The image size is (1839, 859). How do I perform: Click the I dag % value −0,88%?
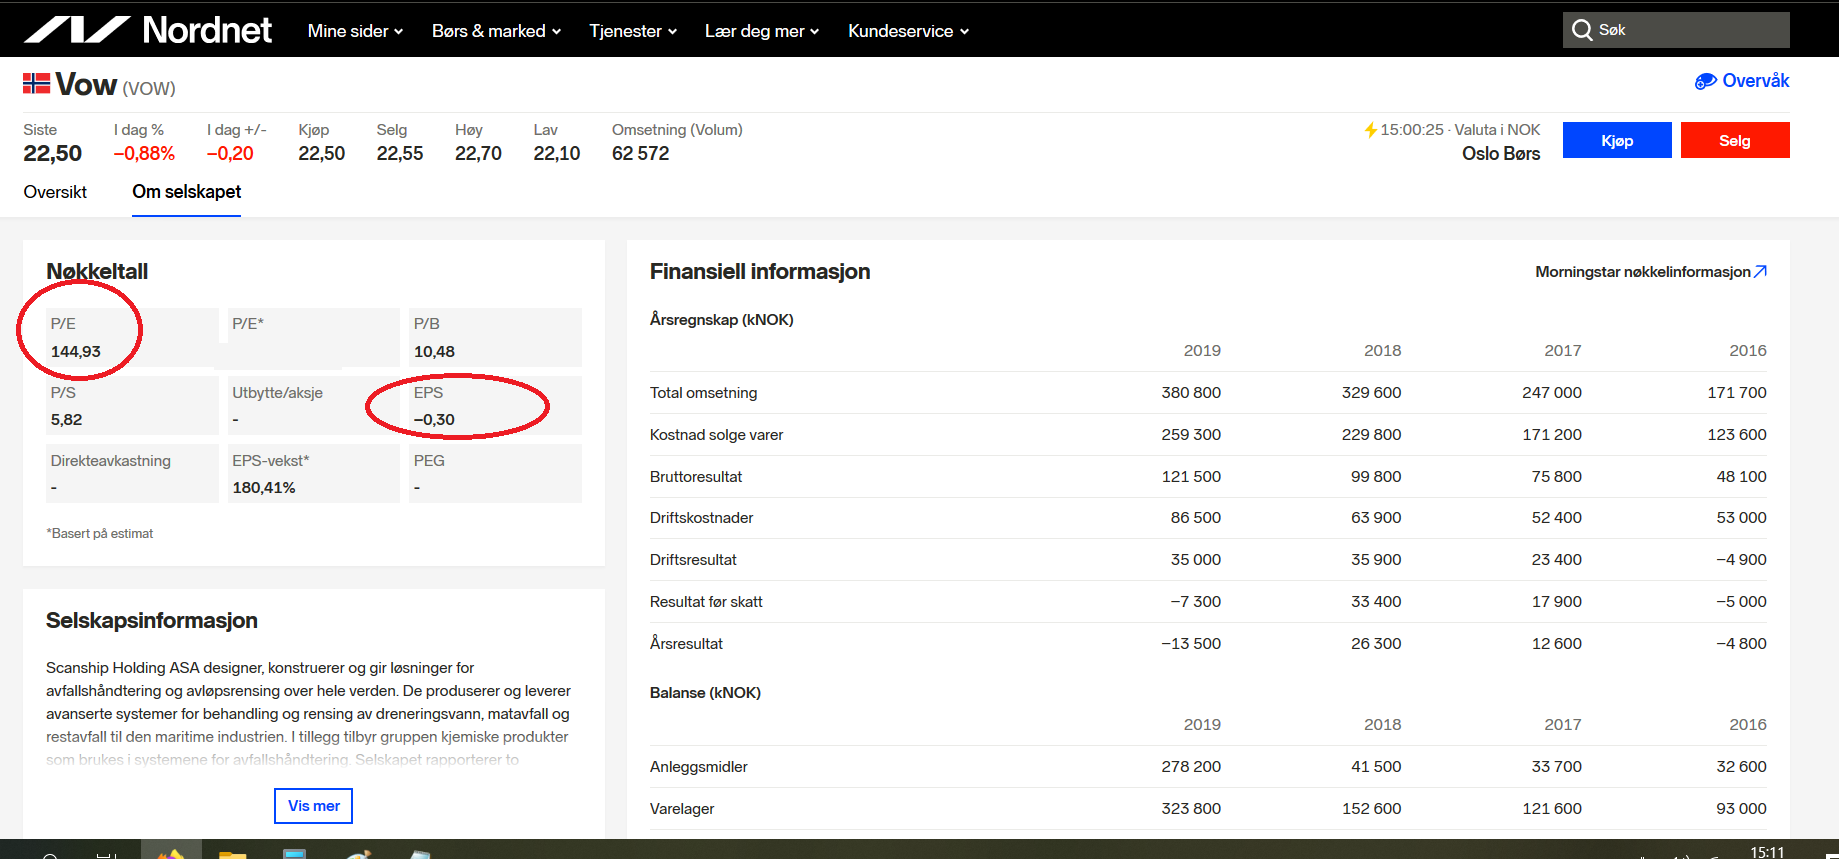point(144,153)
